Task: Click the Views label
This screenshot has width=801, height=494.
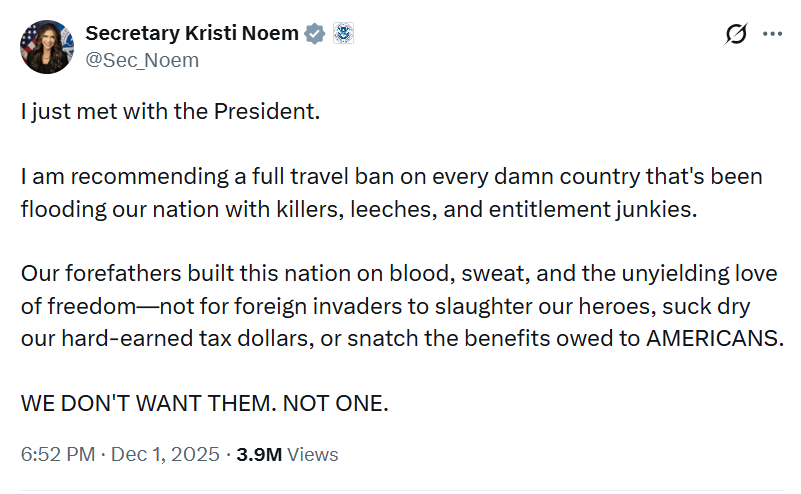Action: click(x=313, y=454)
